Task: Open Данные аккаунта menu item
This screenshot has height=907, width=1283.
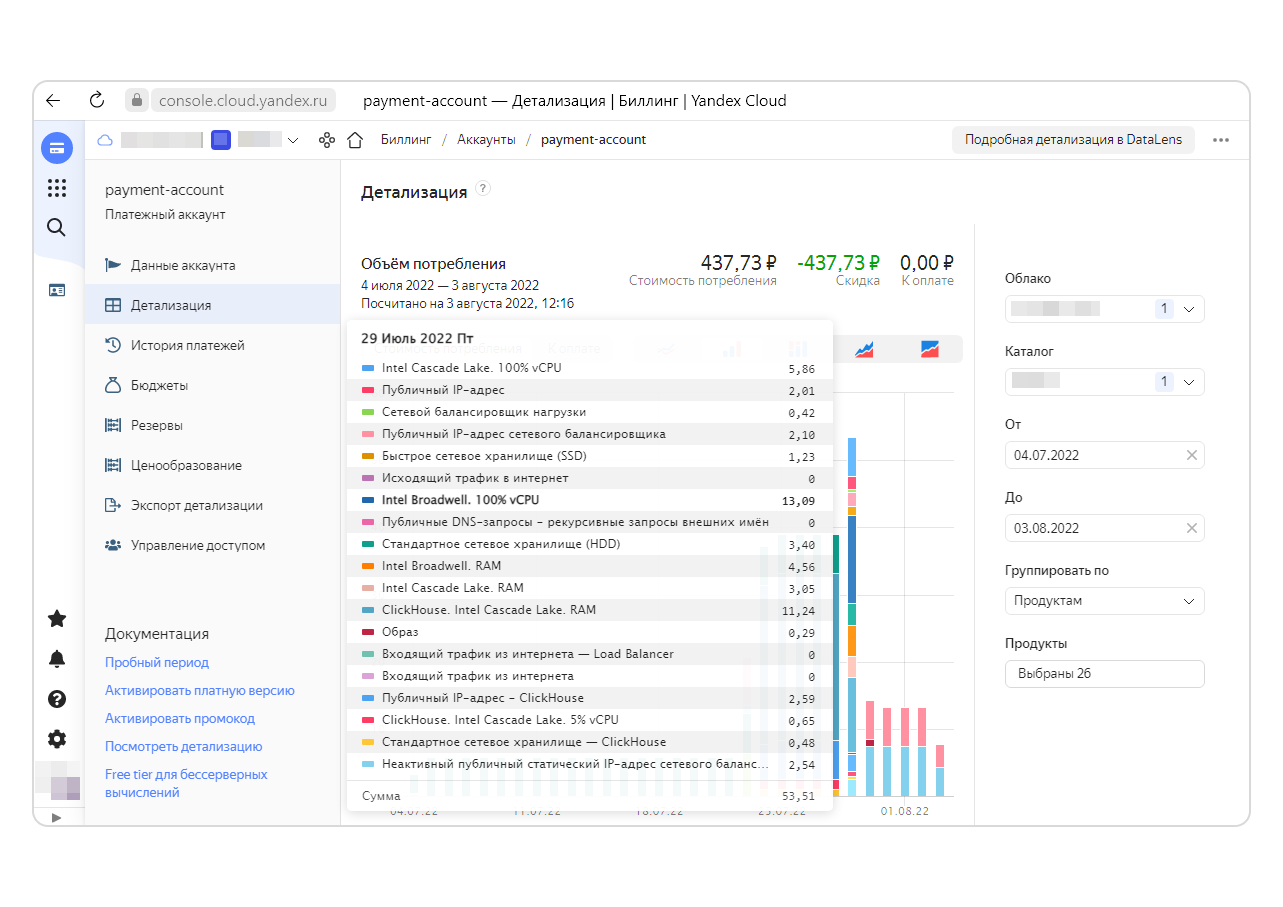Action: [x=212, y=265]
